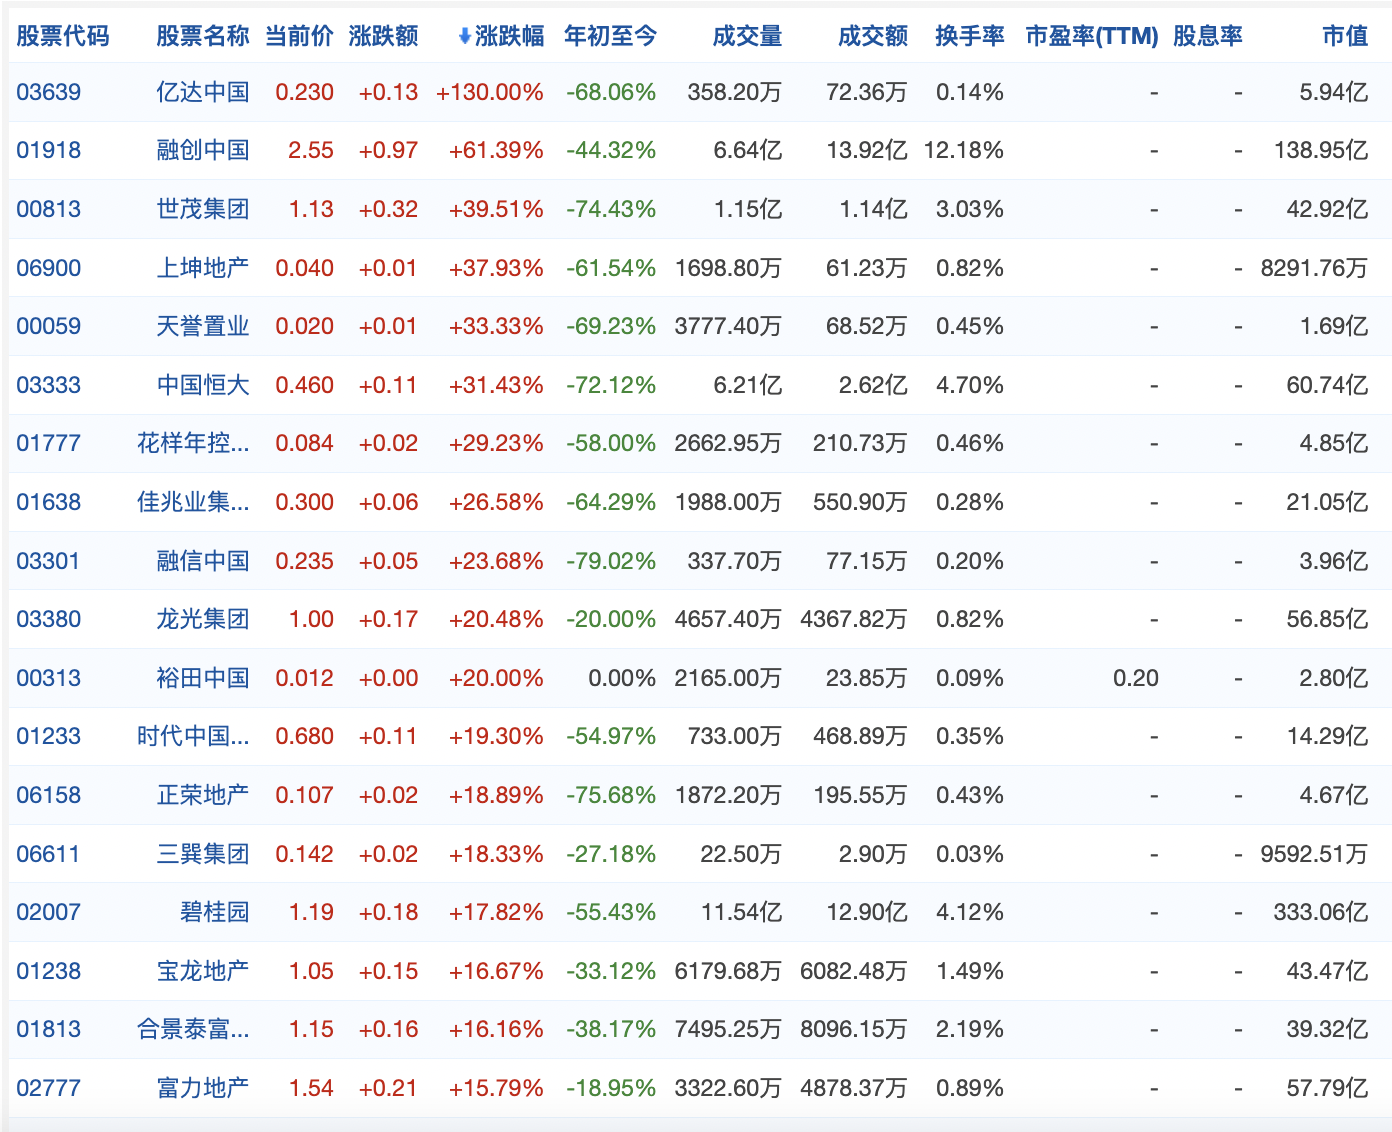Open stock code 01918
The image size is (1392, 1132).
coord(49,151)
